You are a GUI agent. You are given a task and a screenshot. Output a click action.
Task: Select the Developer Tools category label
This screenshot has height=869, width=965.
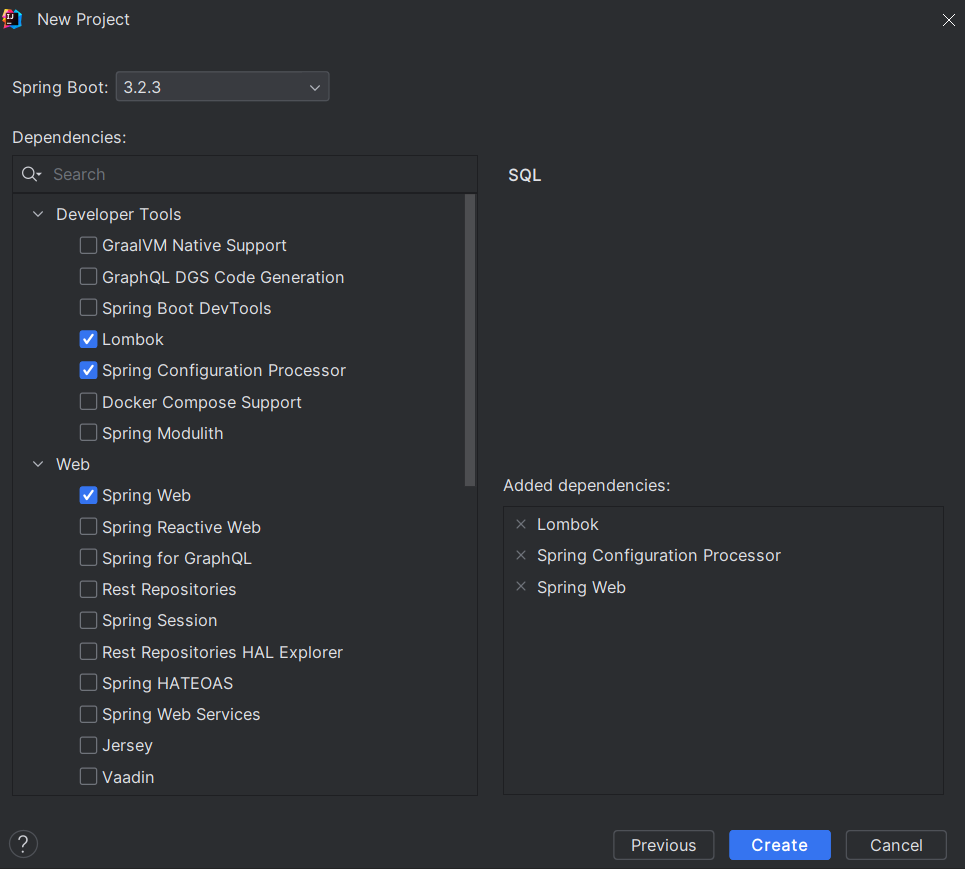tap(119, 214)
